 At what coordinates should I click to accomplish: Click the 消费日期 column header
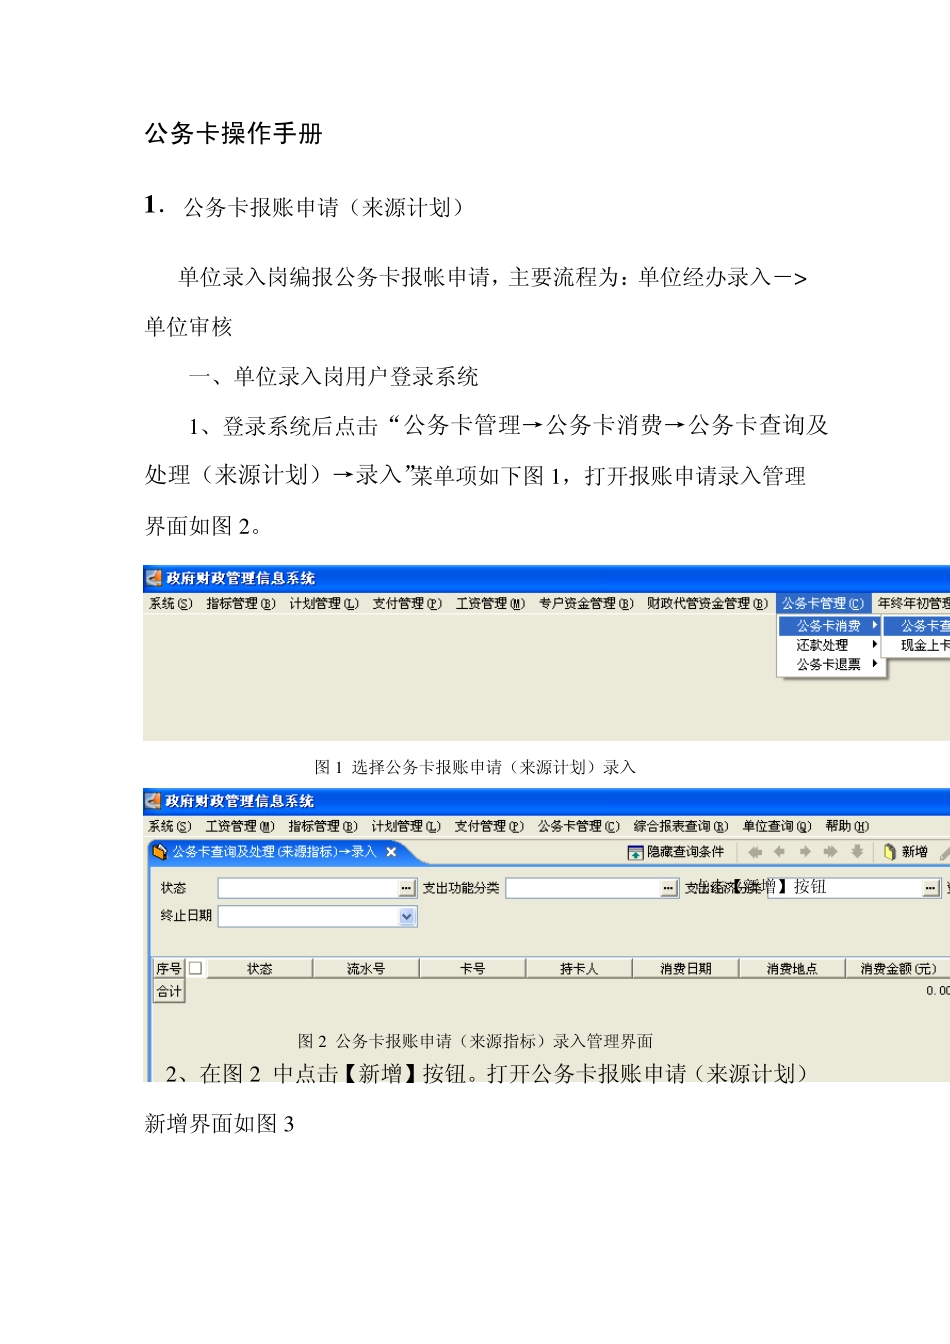point(686,968)
